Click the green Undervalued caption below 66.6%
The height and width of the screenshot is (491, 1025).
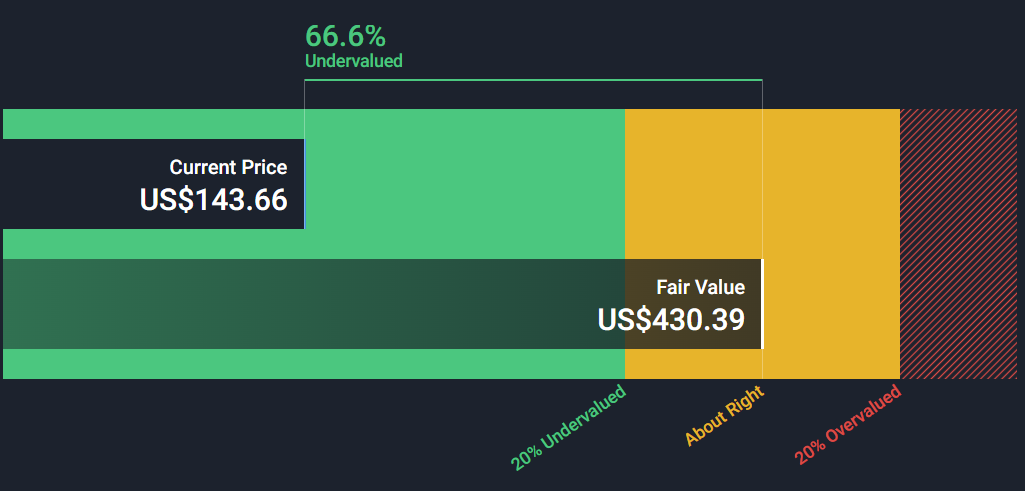[353, 61]
